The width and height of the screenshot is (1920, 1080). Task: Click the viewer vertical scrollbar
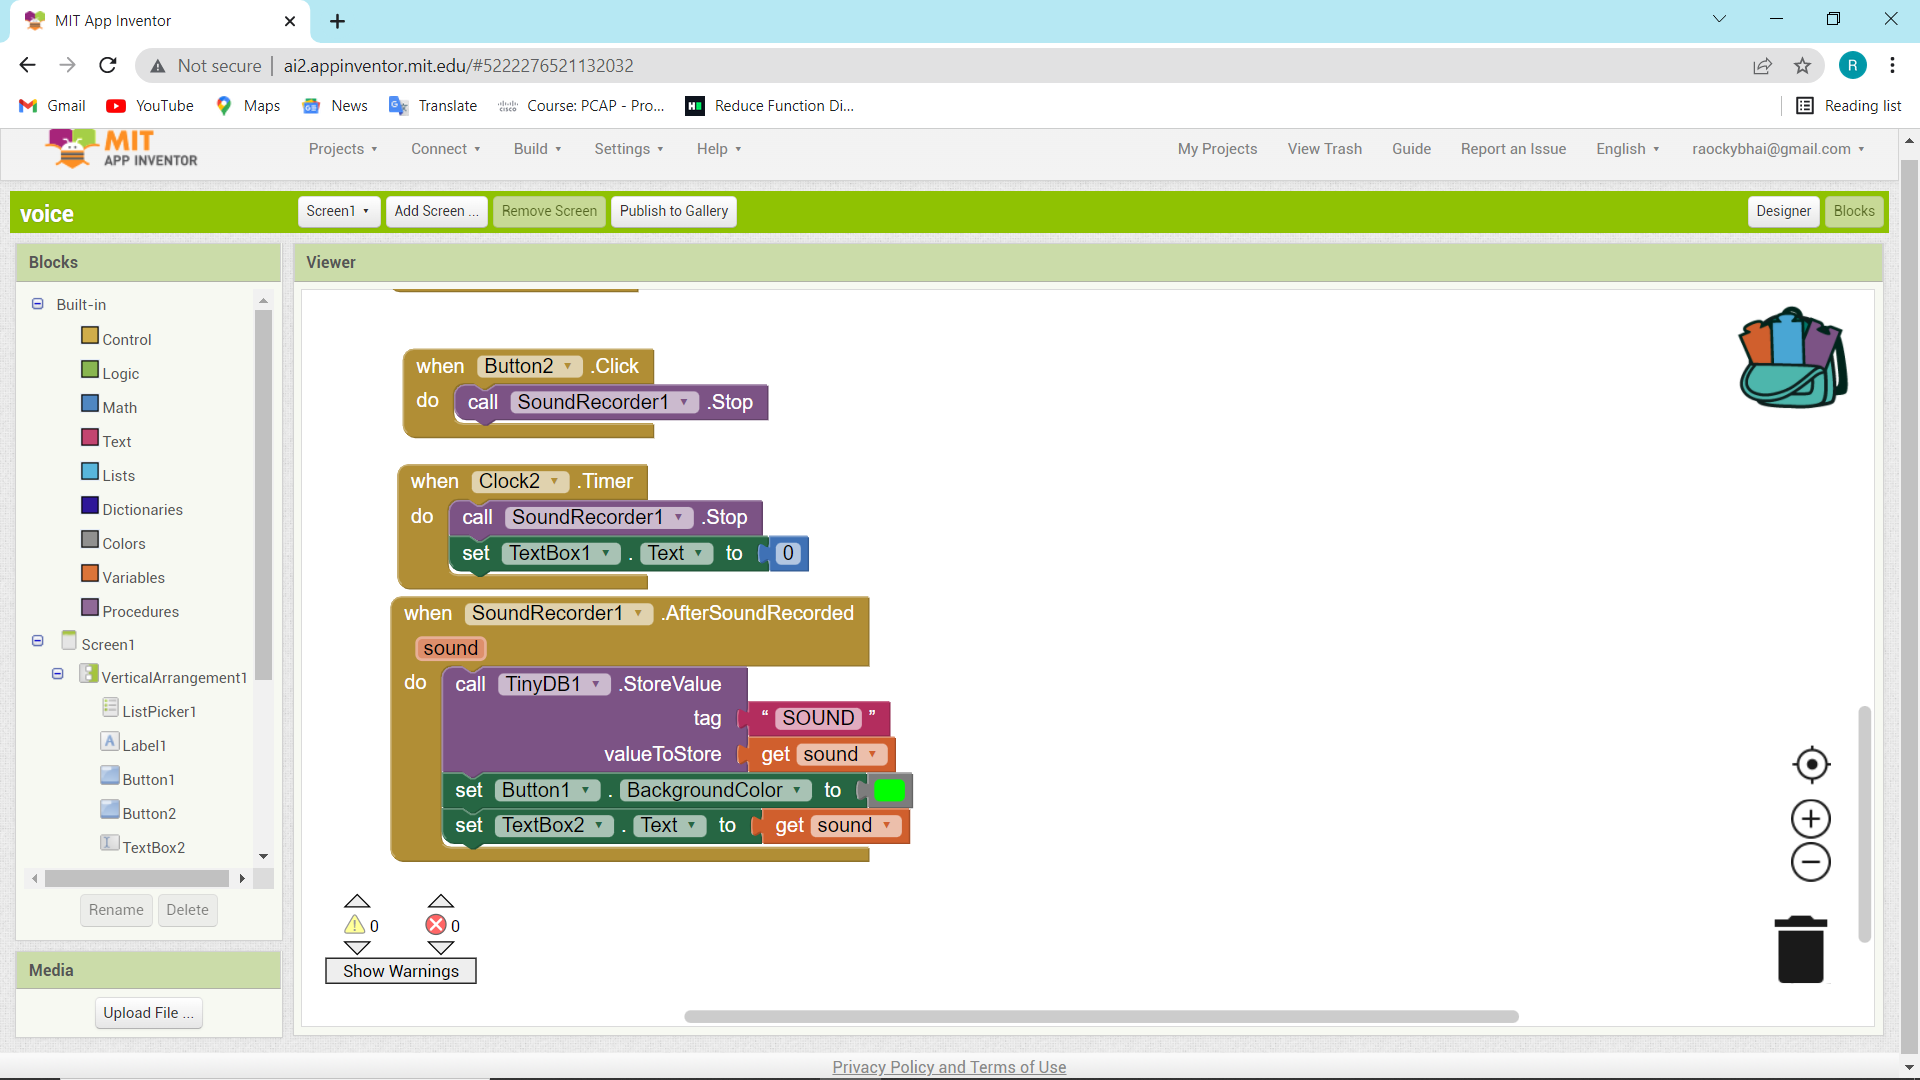[x=1864, y=824]
